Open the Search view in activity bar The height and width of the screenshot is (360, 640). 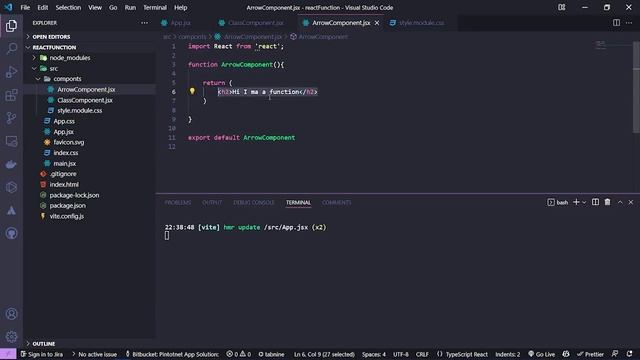11,49
